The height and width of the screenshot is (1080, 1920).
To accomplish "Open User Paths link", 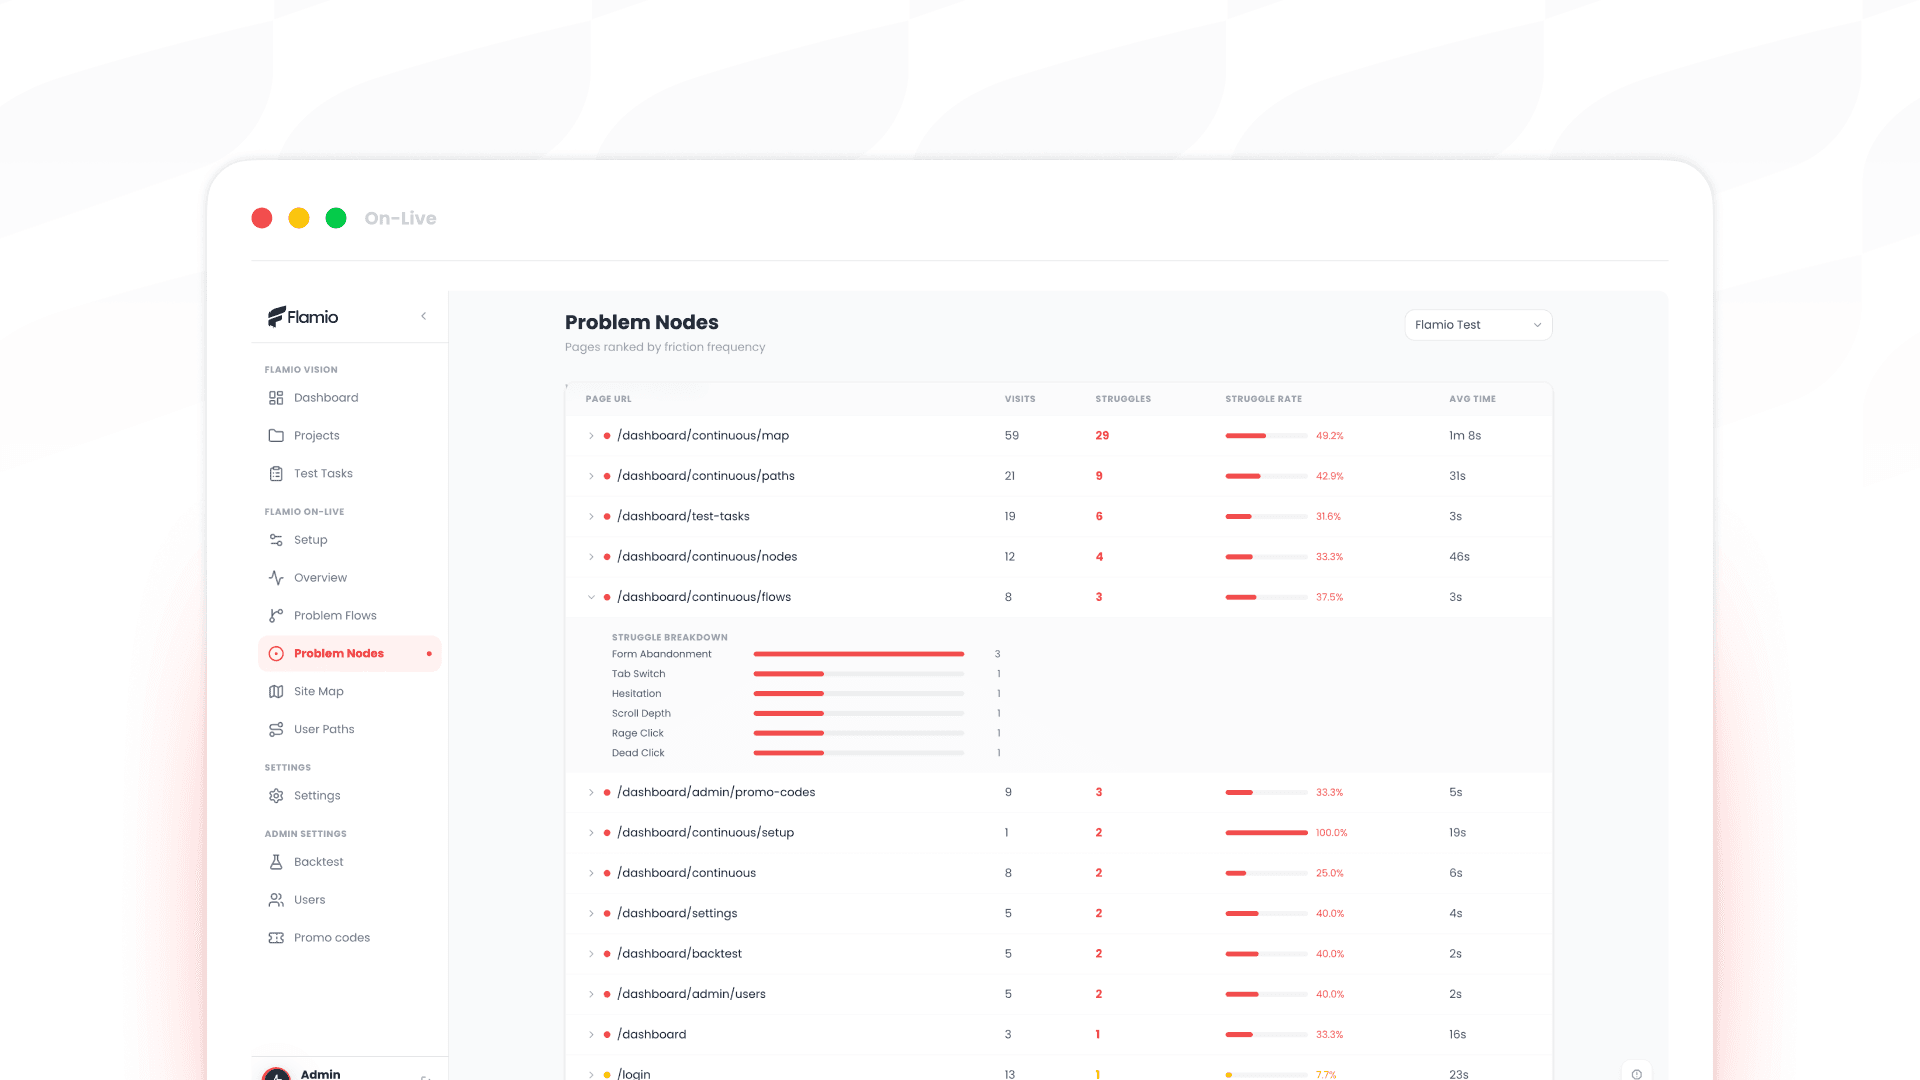I will coord(349,730).
